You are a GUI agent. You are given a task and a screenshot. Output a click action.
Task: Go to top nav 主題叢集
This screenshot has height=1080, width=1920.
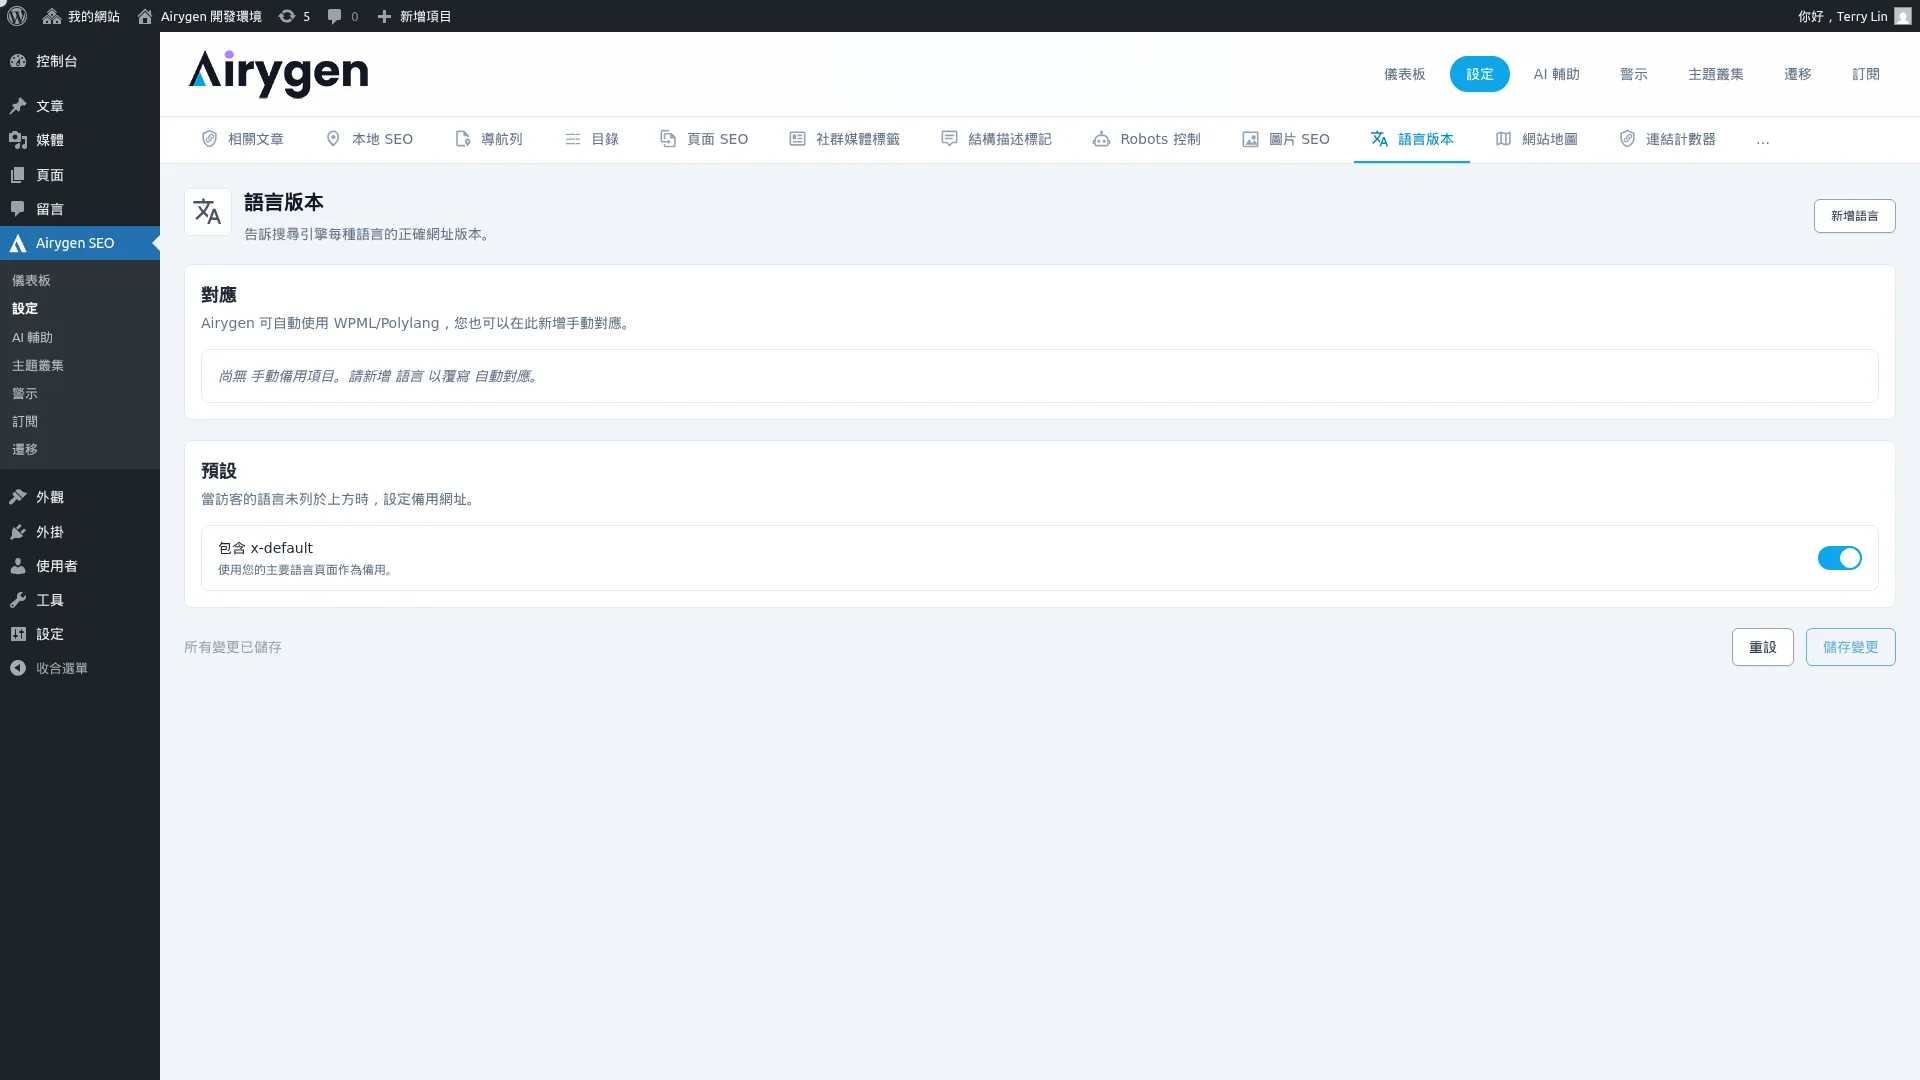tap(1716, 74)
